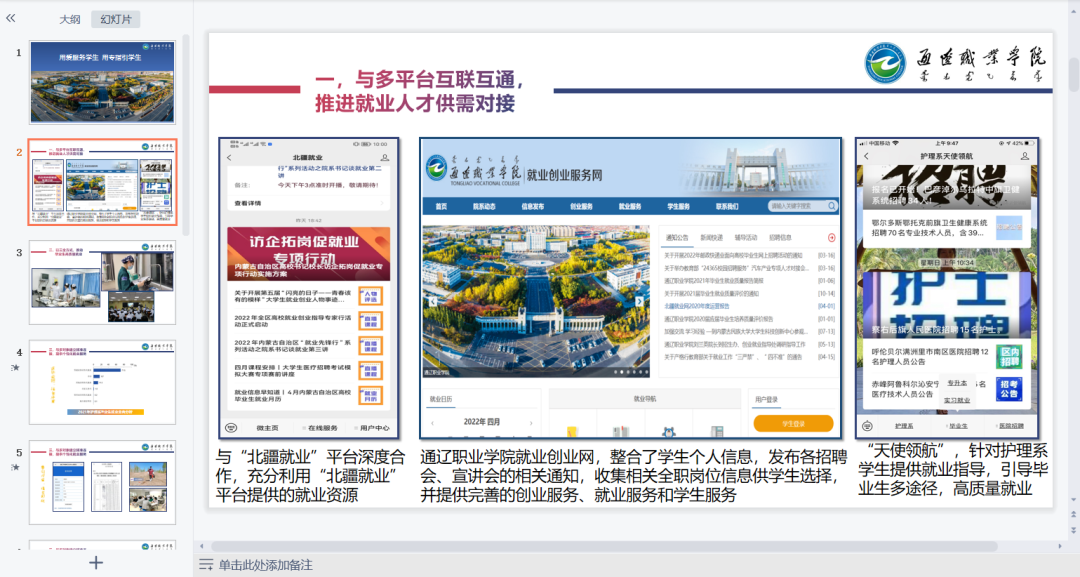Click the horizontal scrollbar right arrow
This screenshot has width=1080, height=577.
1059,546
